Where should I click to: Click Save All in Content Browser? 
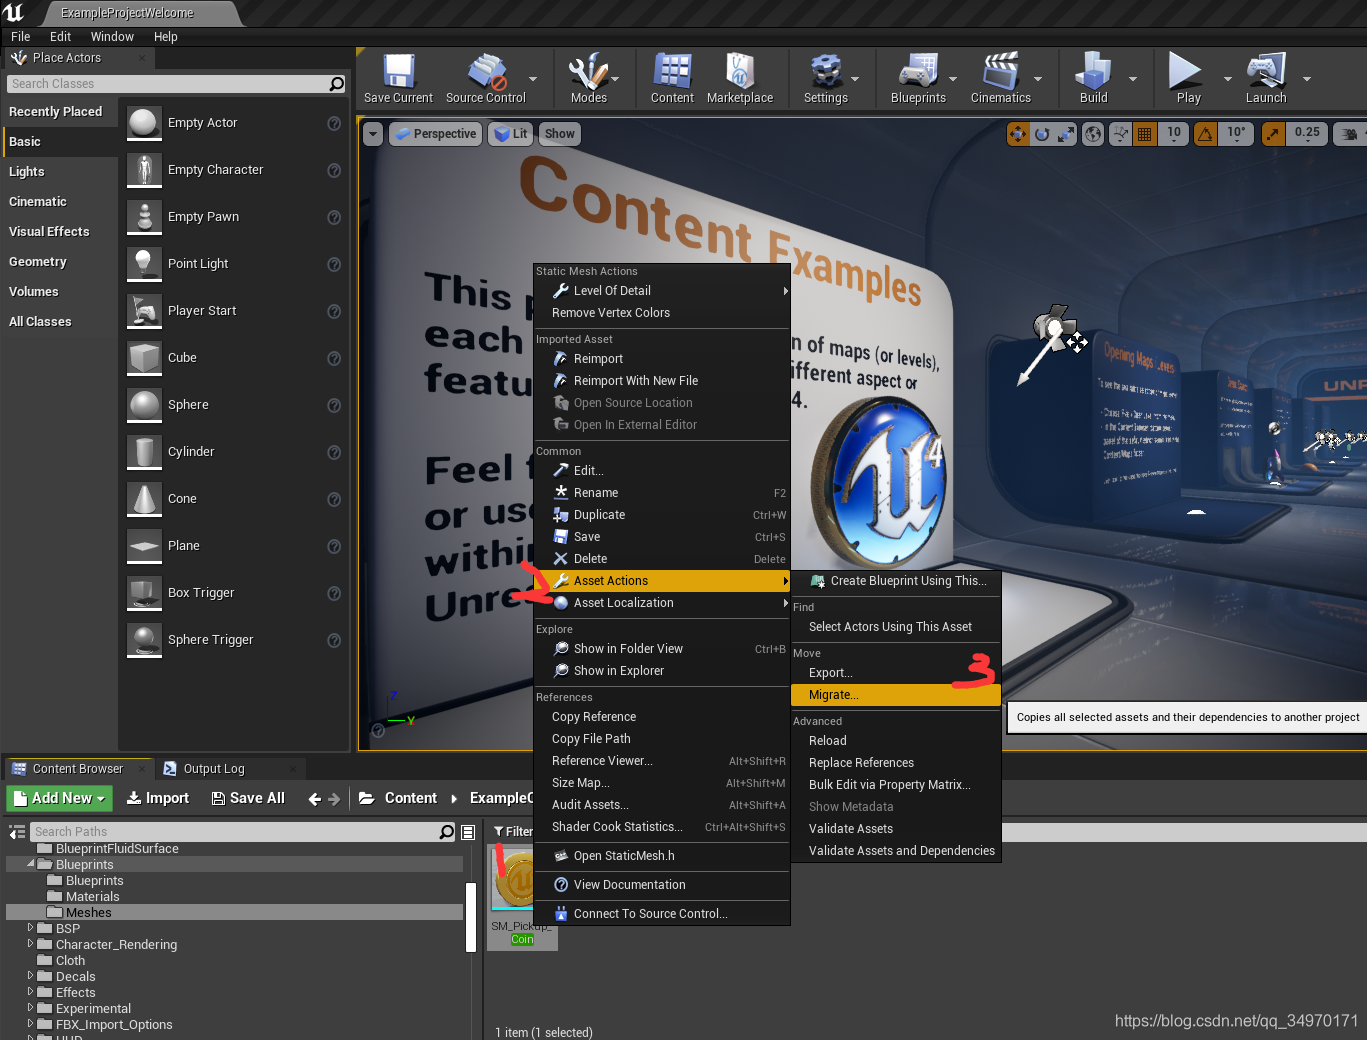[x=248, y=798]
